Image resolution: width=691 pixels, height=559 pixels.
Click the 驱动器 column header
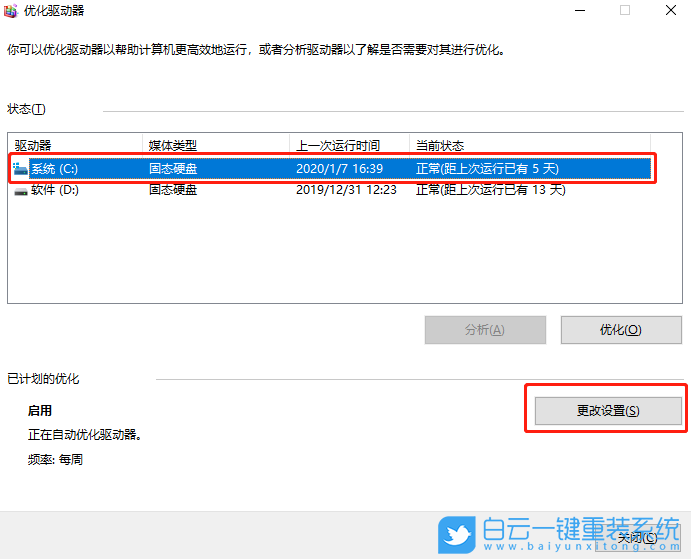point(75,145)
